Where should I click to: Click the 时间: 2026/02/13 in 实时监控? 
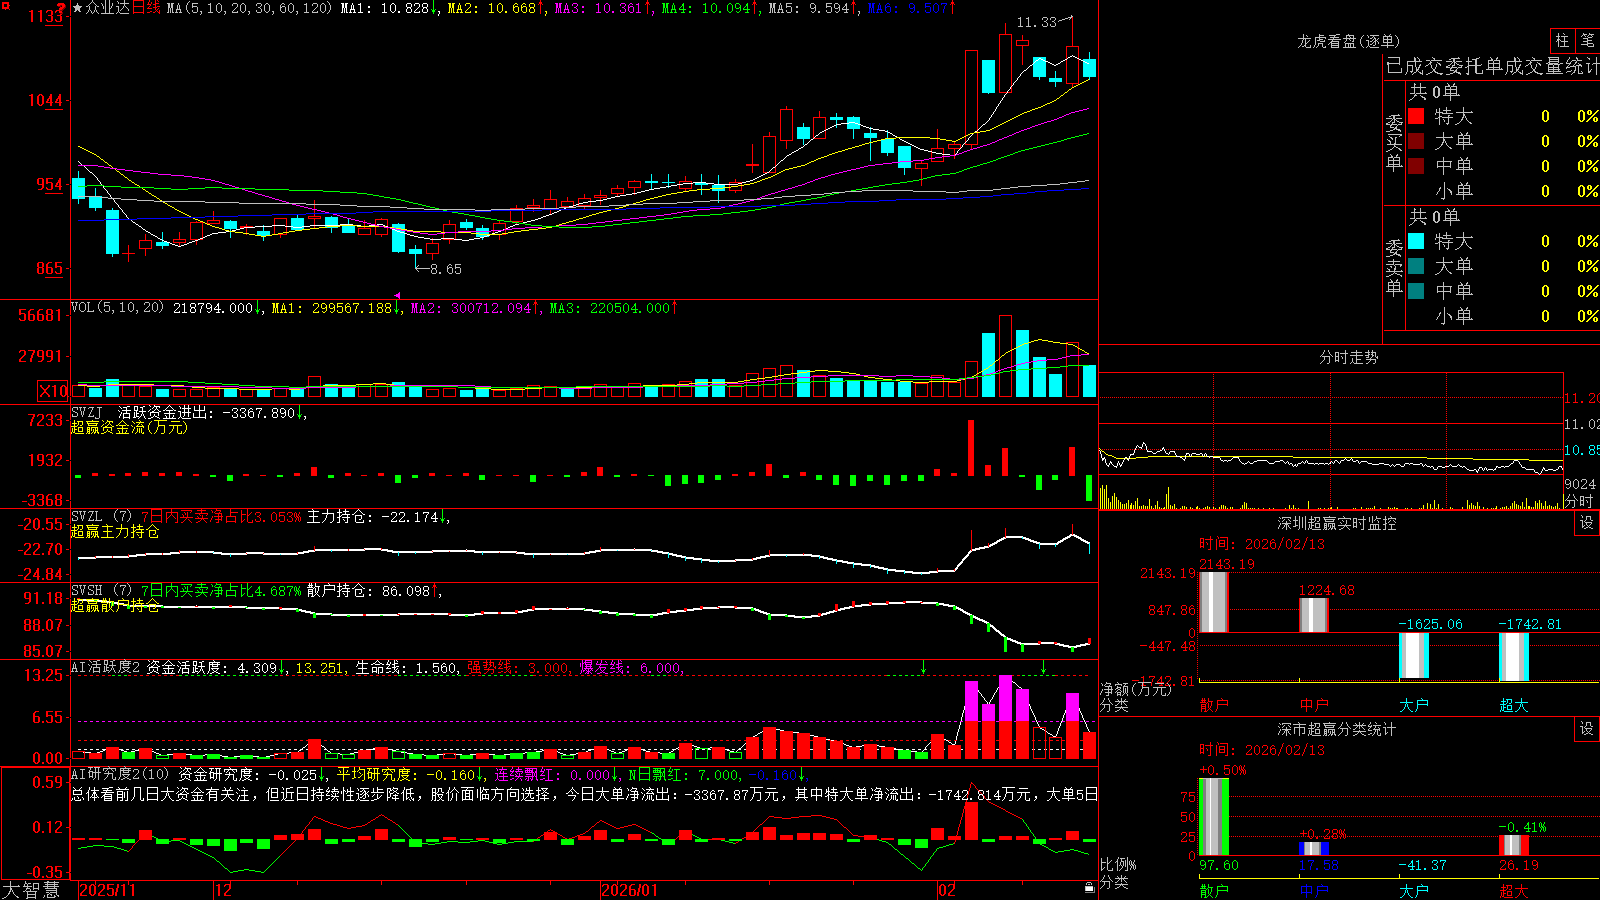tap(1261, 544)
